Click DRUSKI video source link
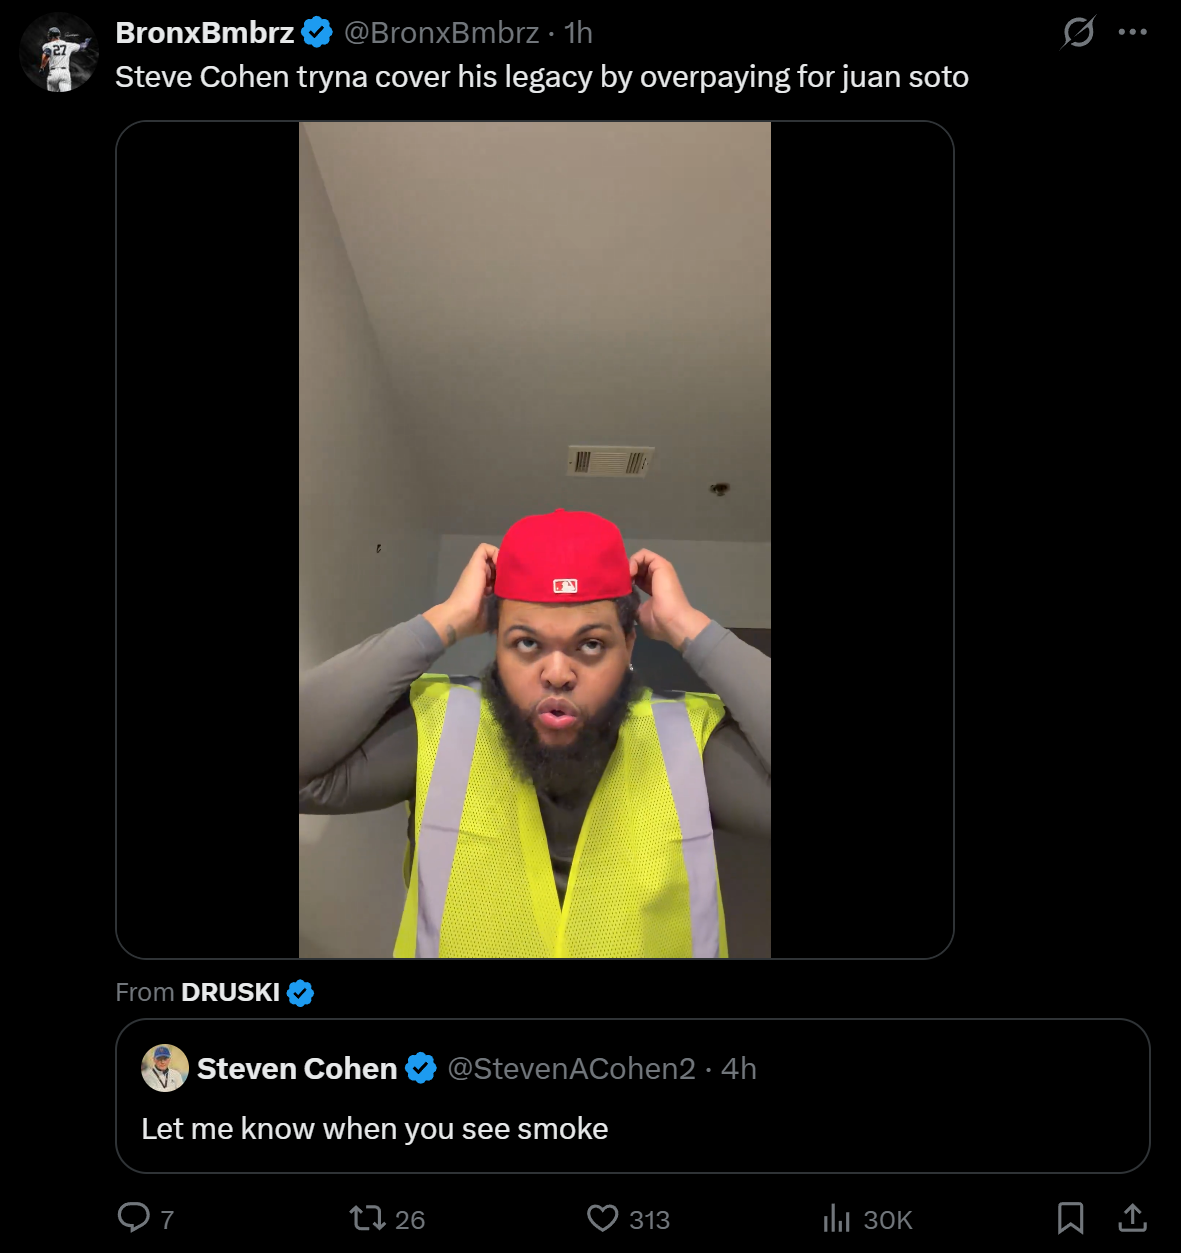This screenshot has width=1181, height=1253. tap(230, 992)
